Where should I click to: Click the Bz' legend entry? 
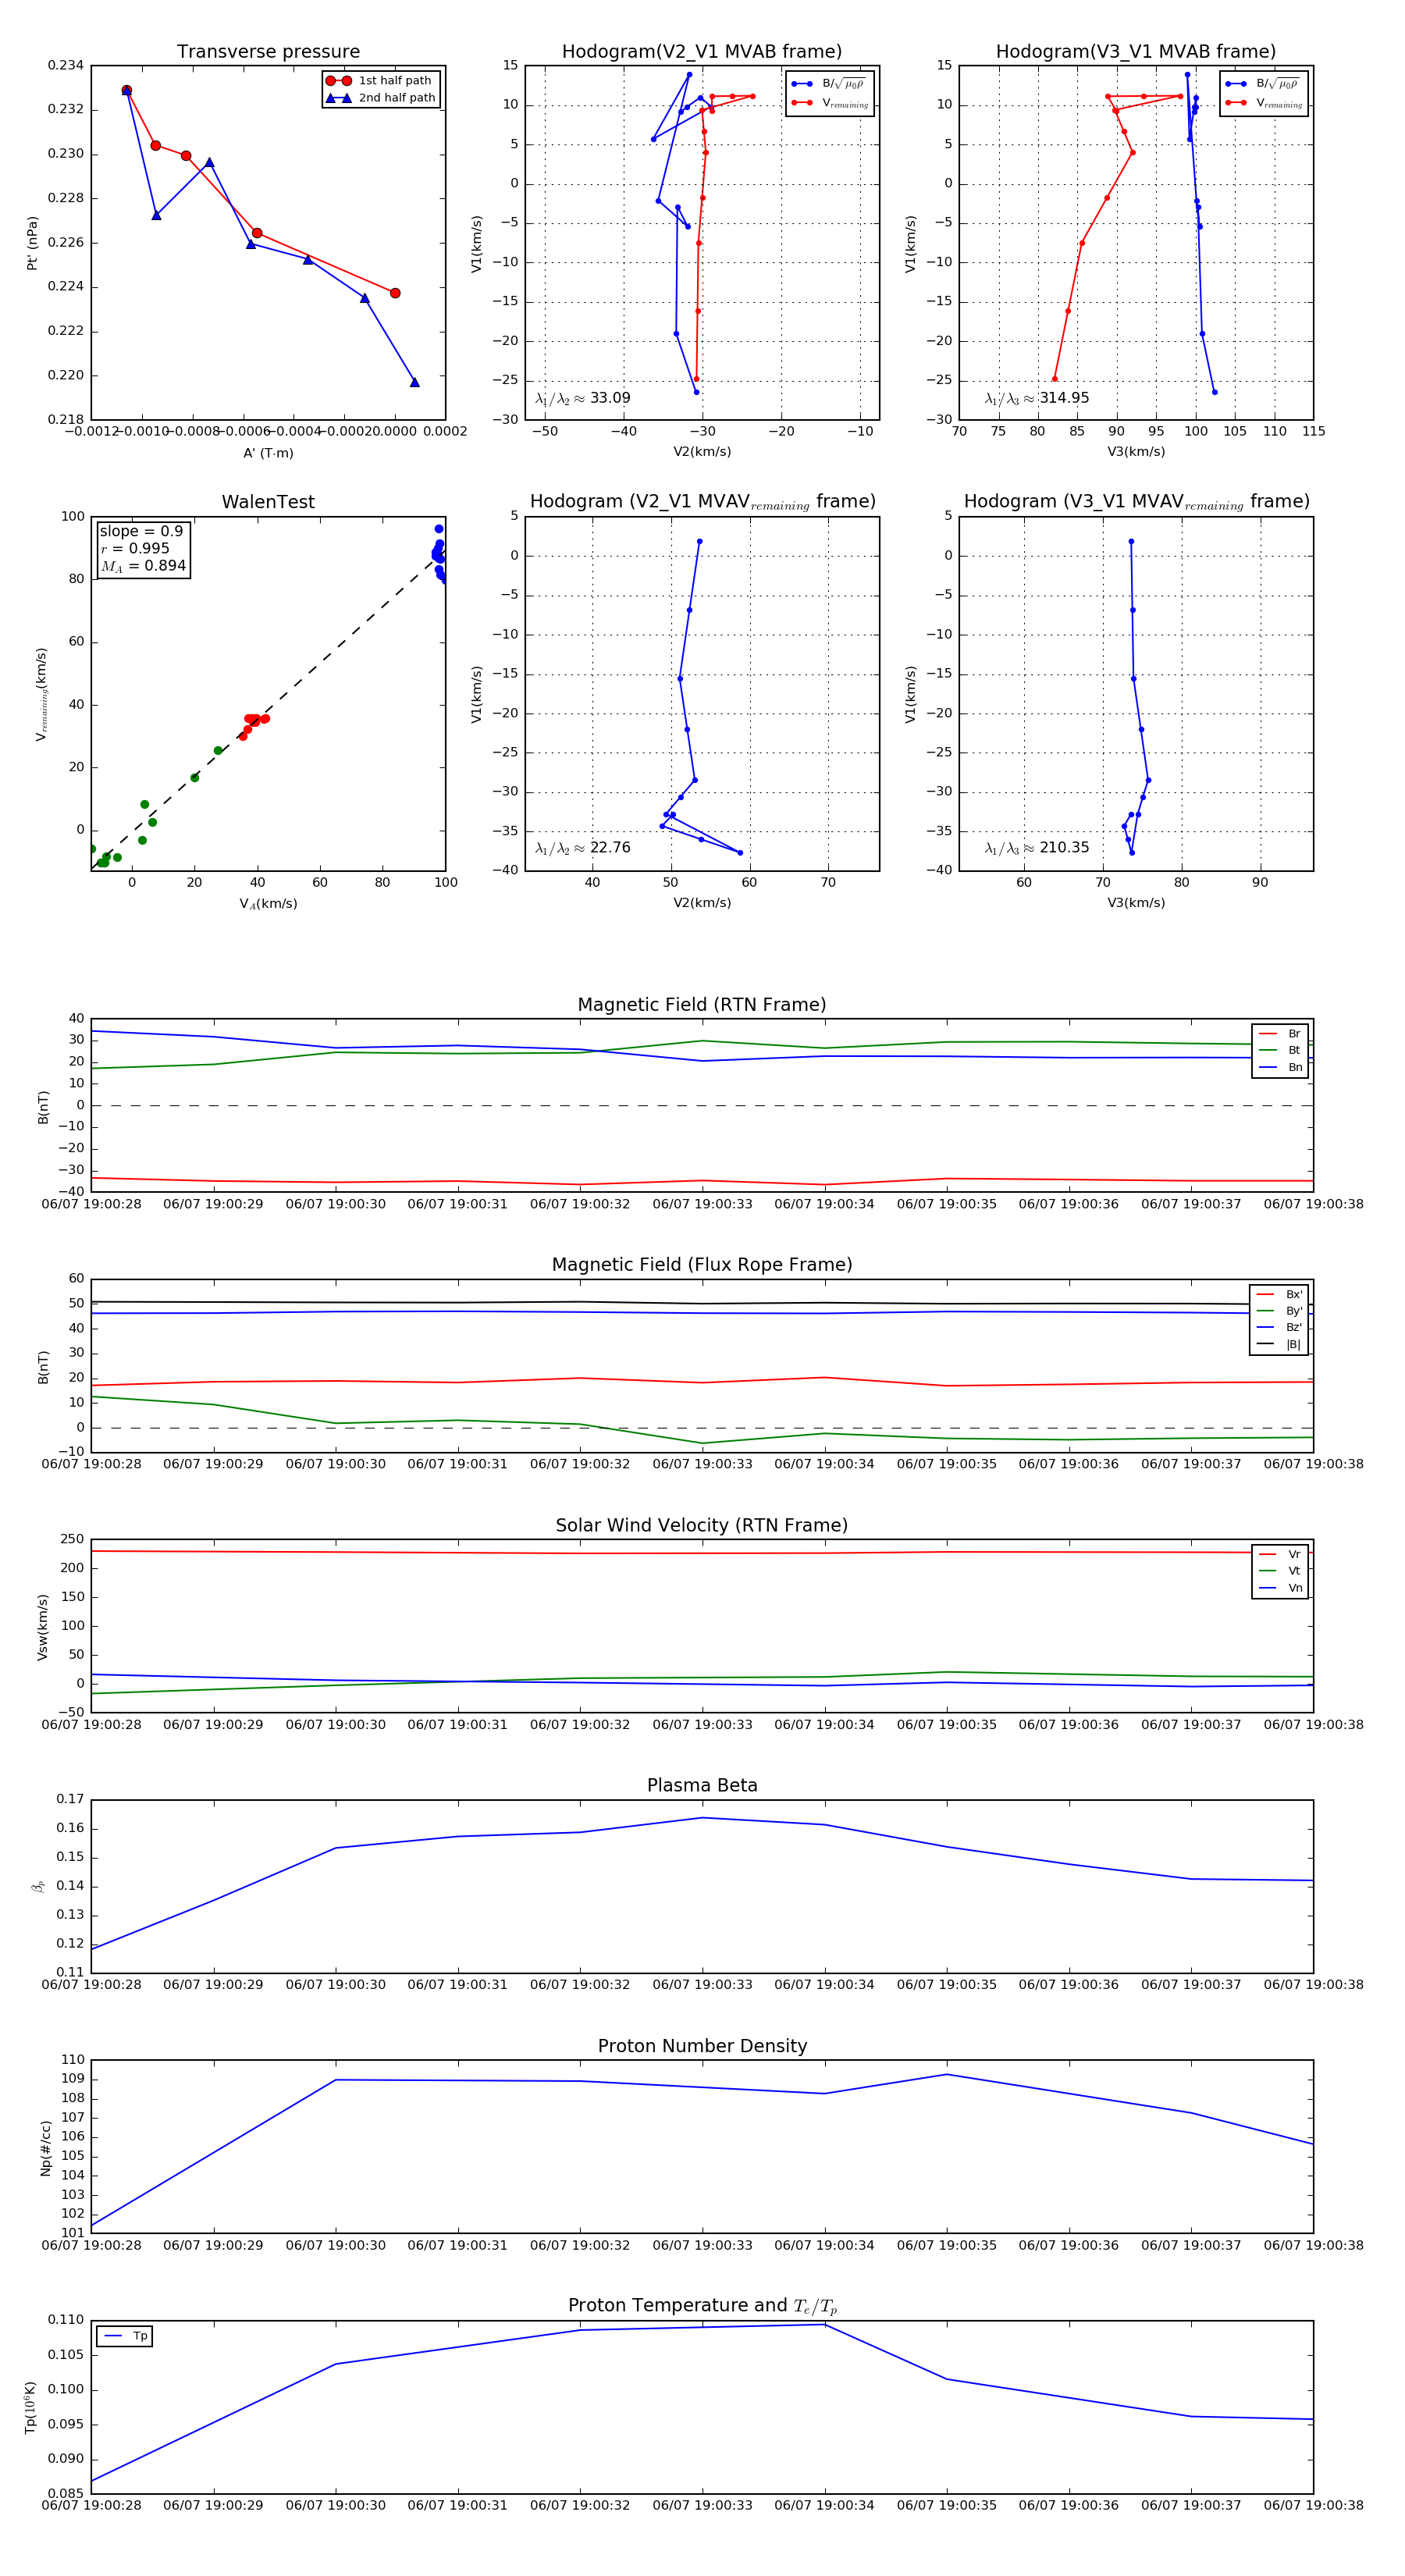(x=1279, y=1327)
